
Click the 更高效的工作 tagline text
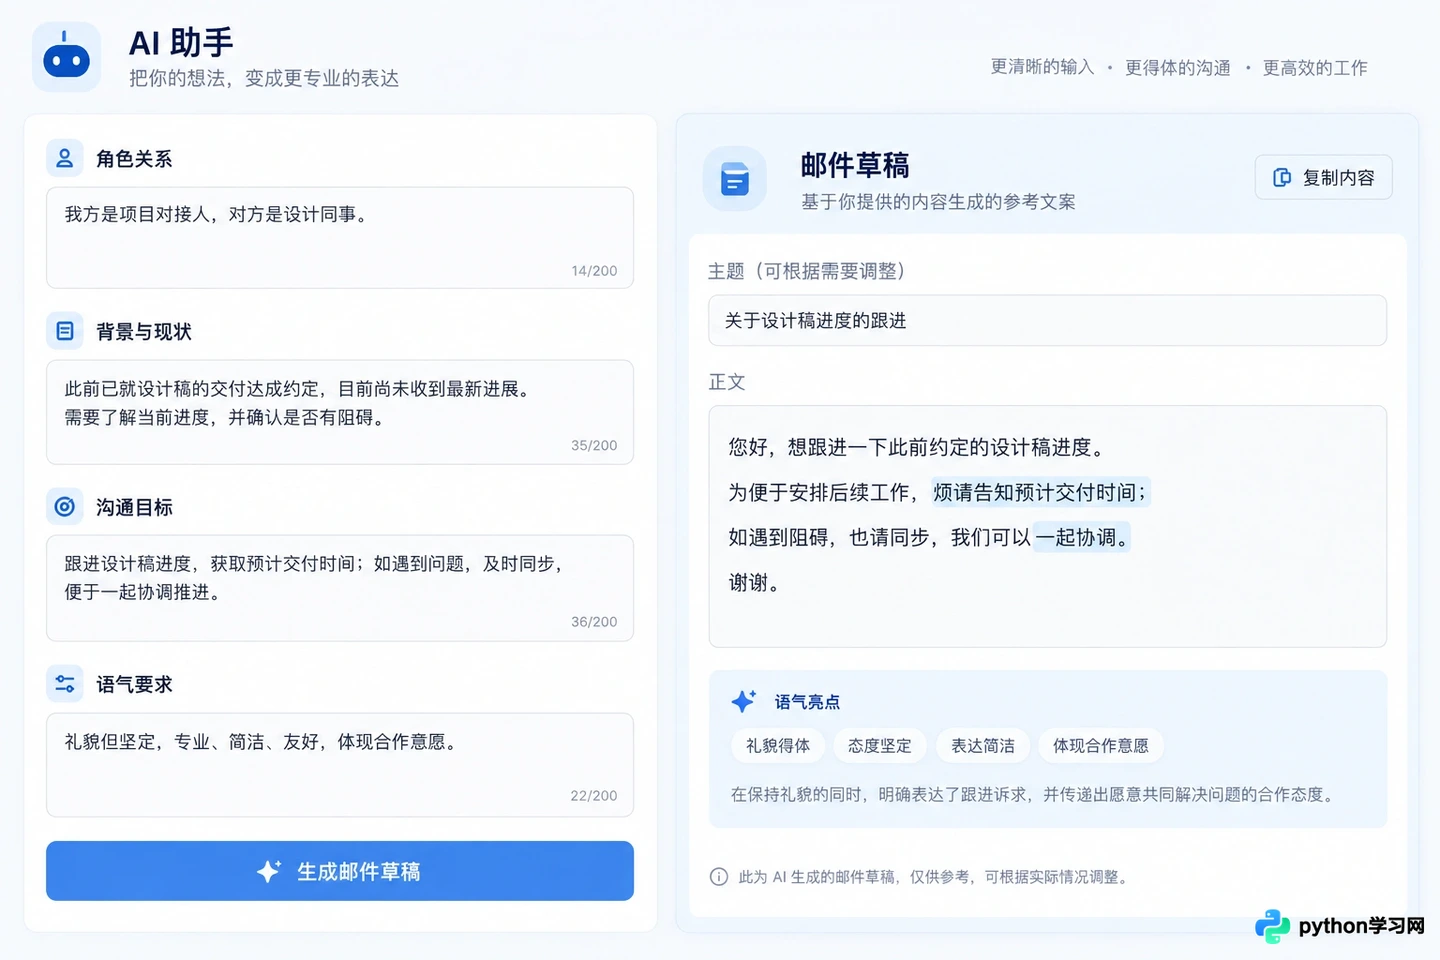pos(1315,67)
